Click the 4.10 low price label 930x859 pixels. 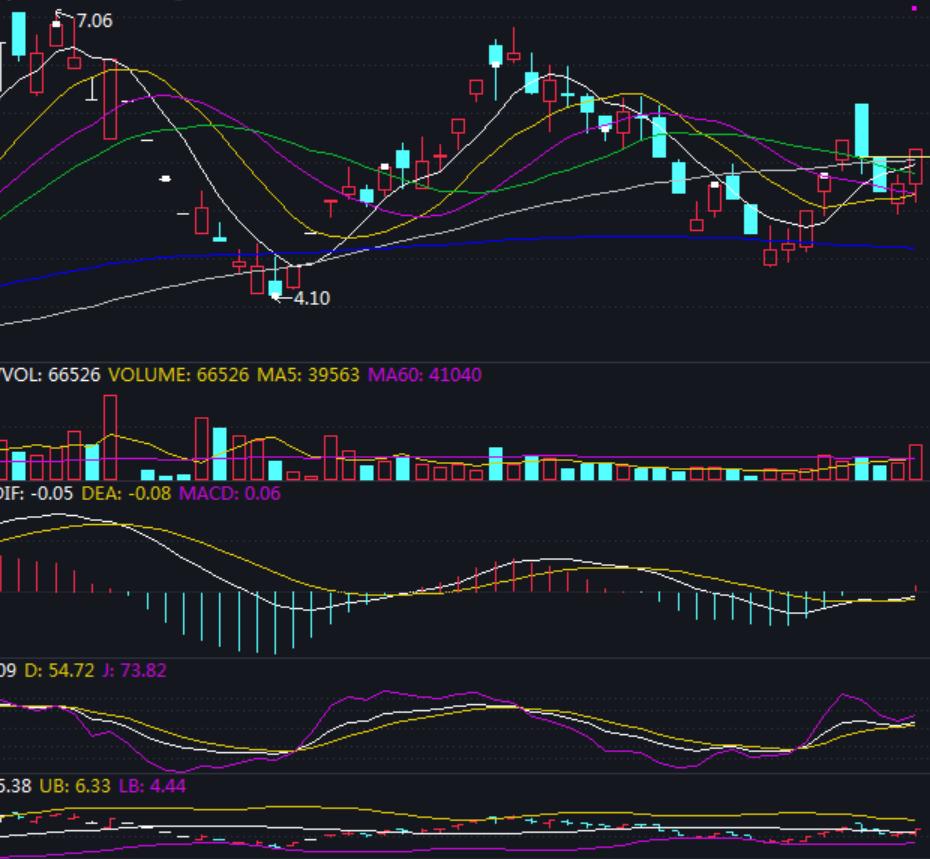(312, 298)
